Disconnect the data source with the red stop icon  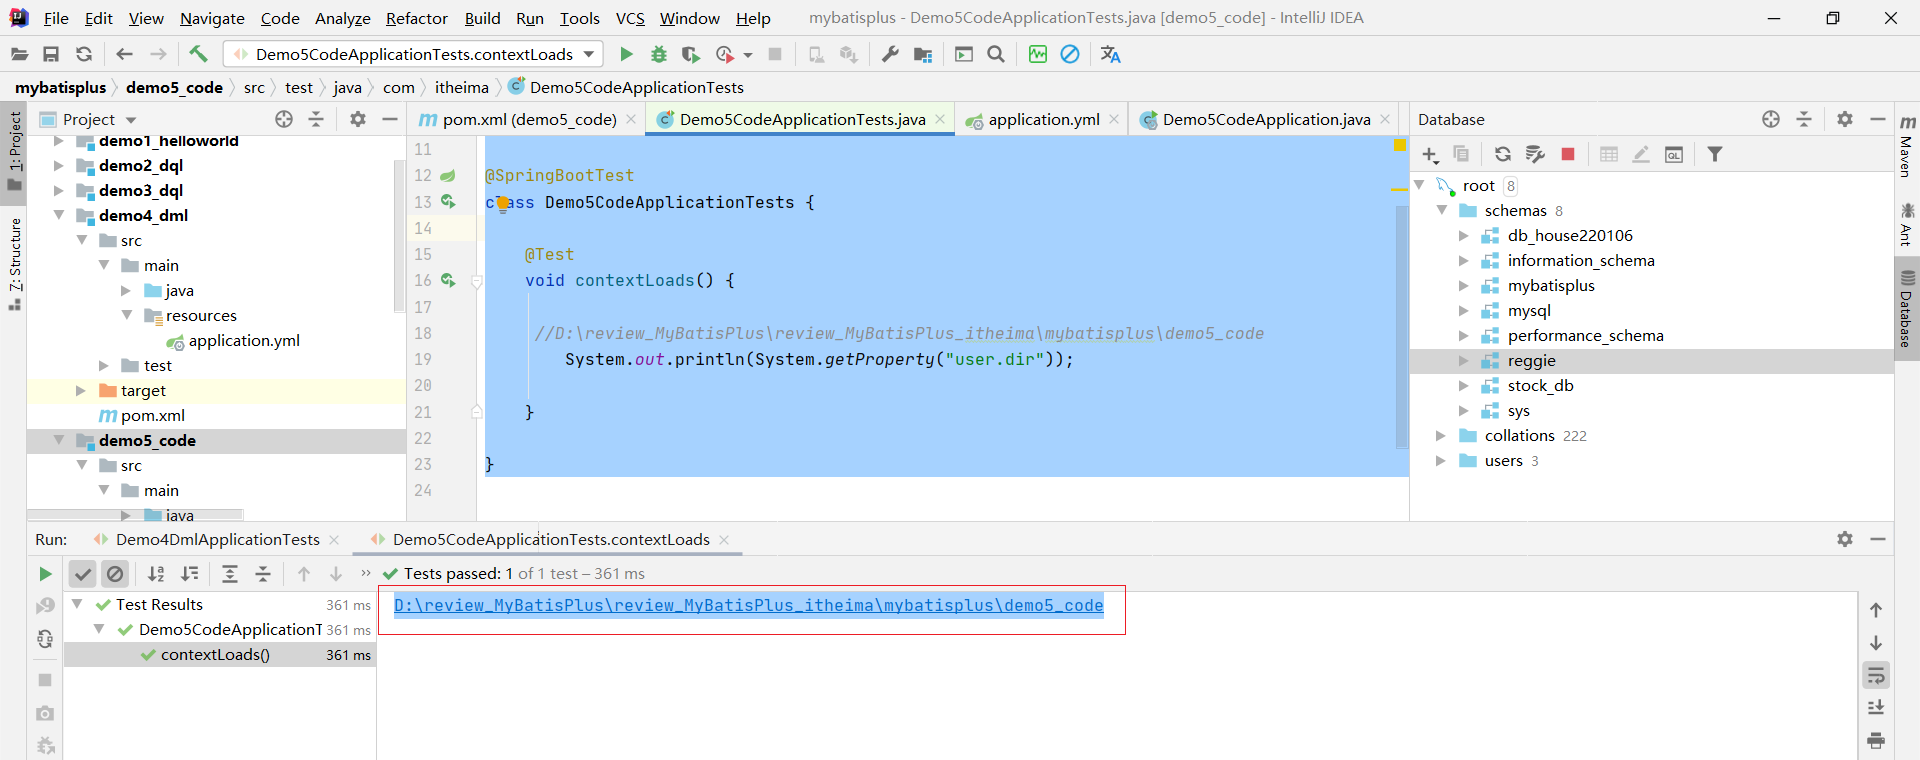(1568, 154)
